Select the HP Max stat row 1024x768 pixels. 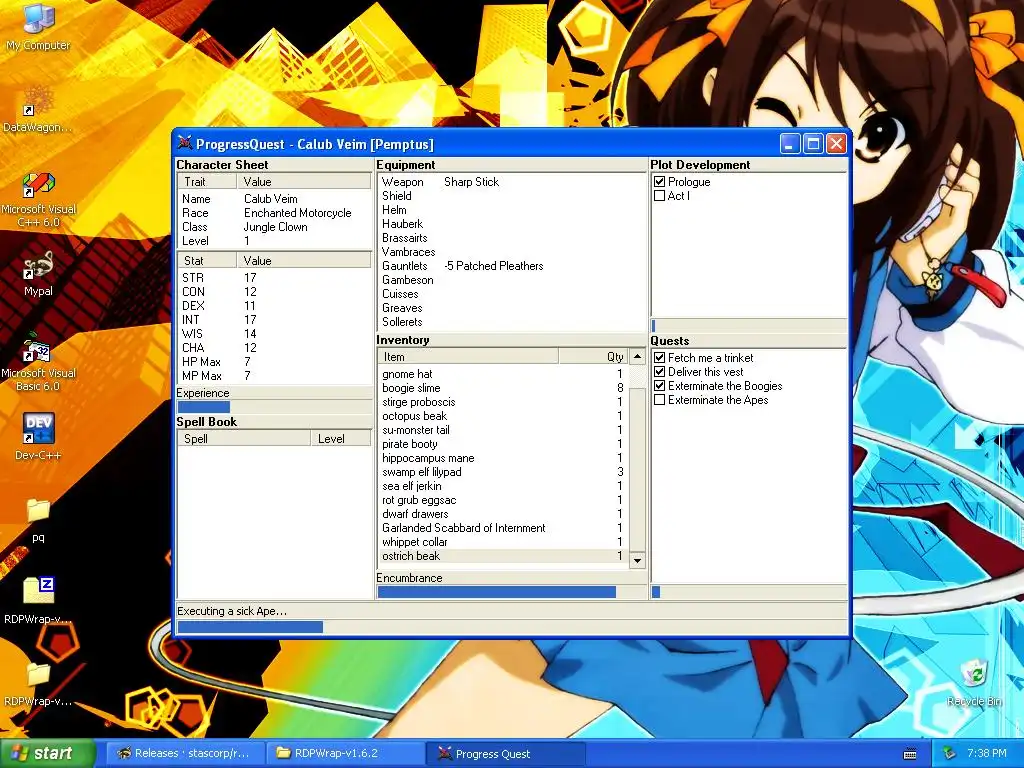point(274,362)
